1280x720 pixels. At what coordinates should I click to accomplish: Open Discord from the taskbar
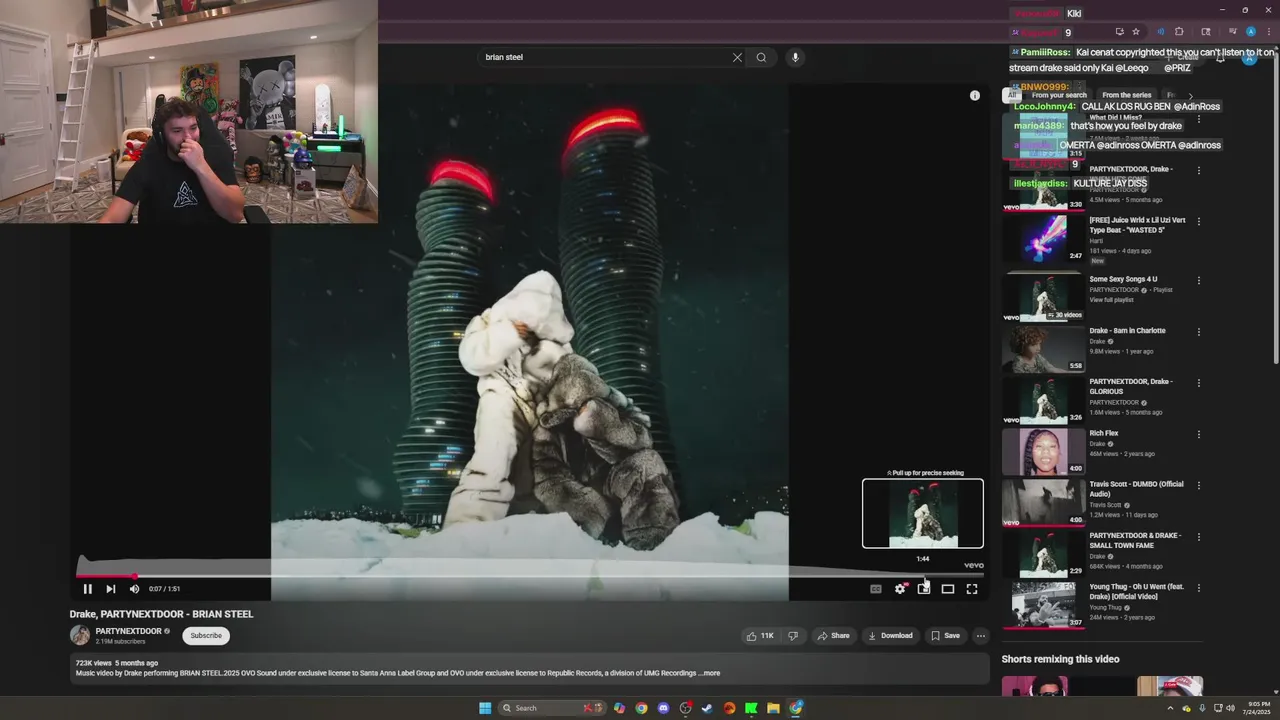(663, 708)
